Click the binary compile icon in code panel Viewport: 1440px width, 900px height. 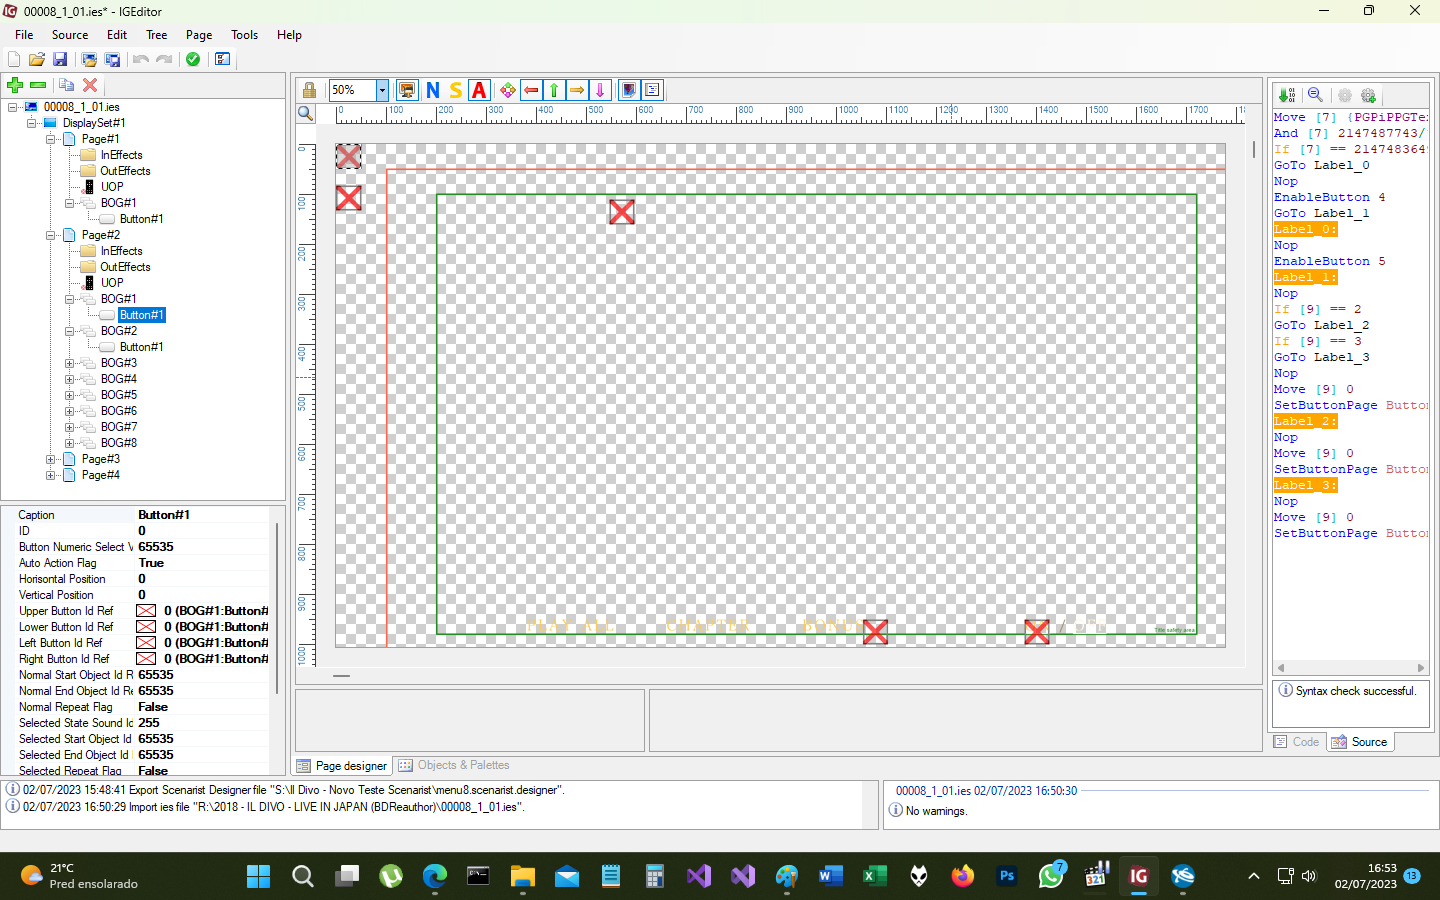click(x=1287, y=95)
